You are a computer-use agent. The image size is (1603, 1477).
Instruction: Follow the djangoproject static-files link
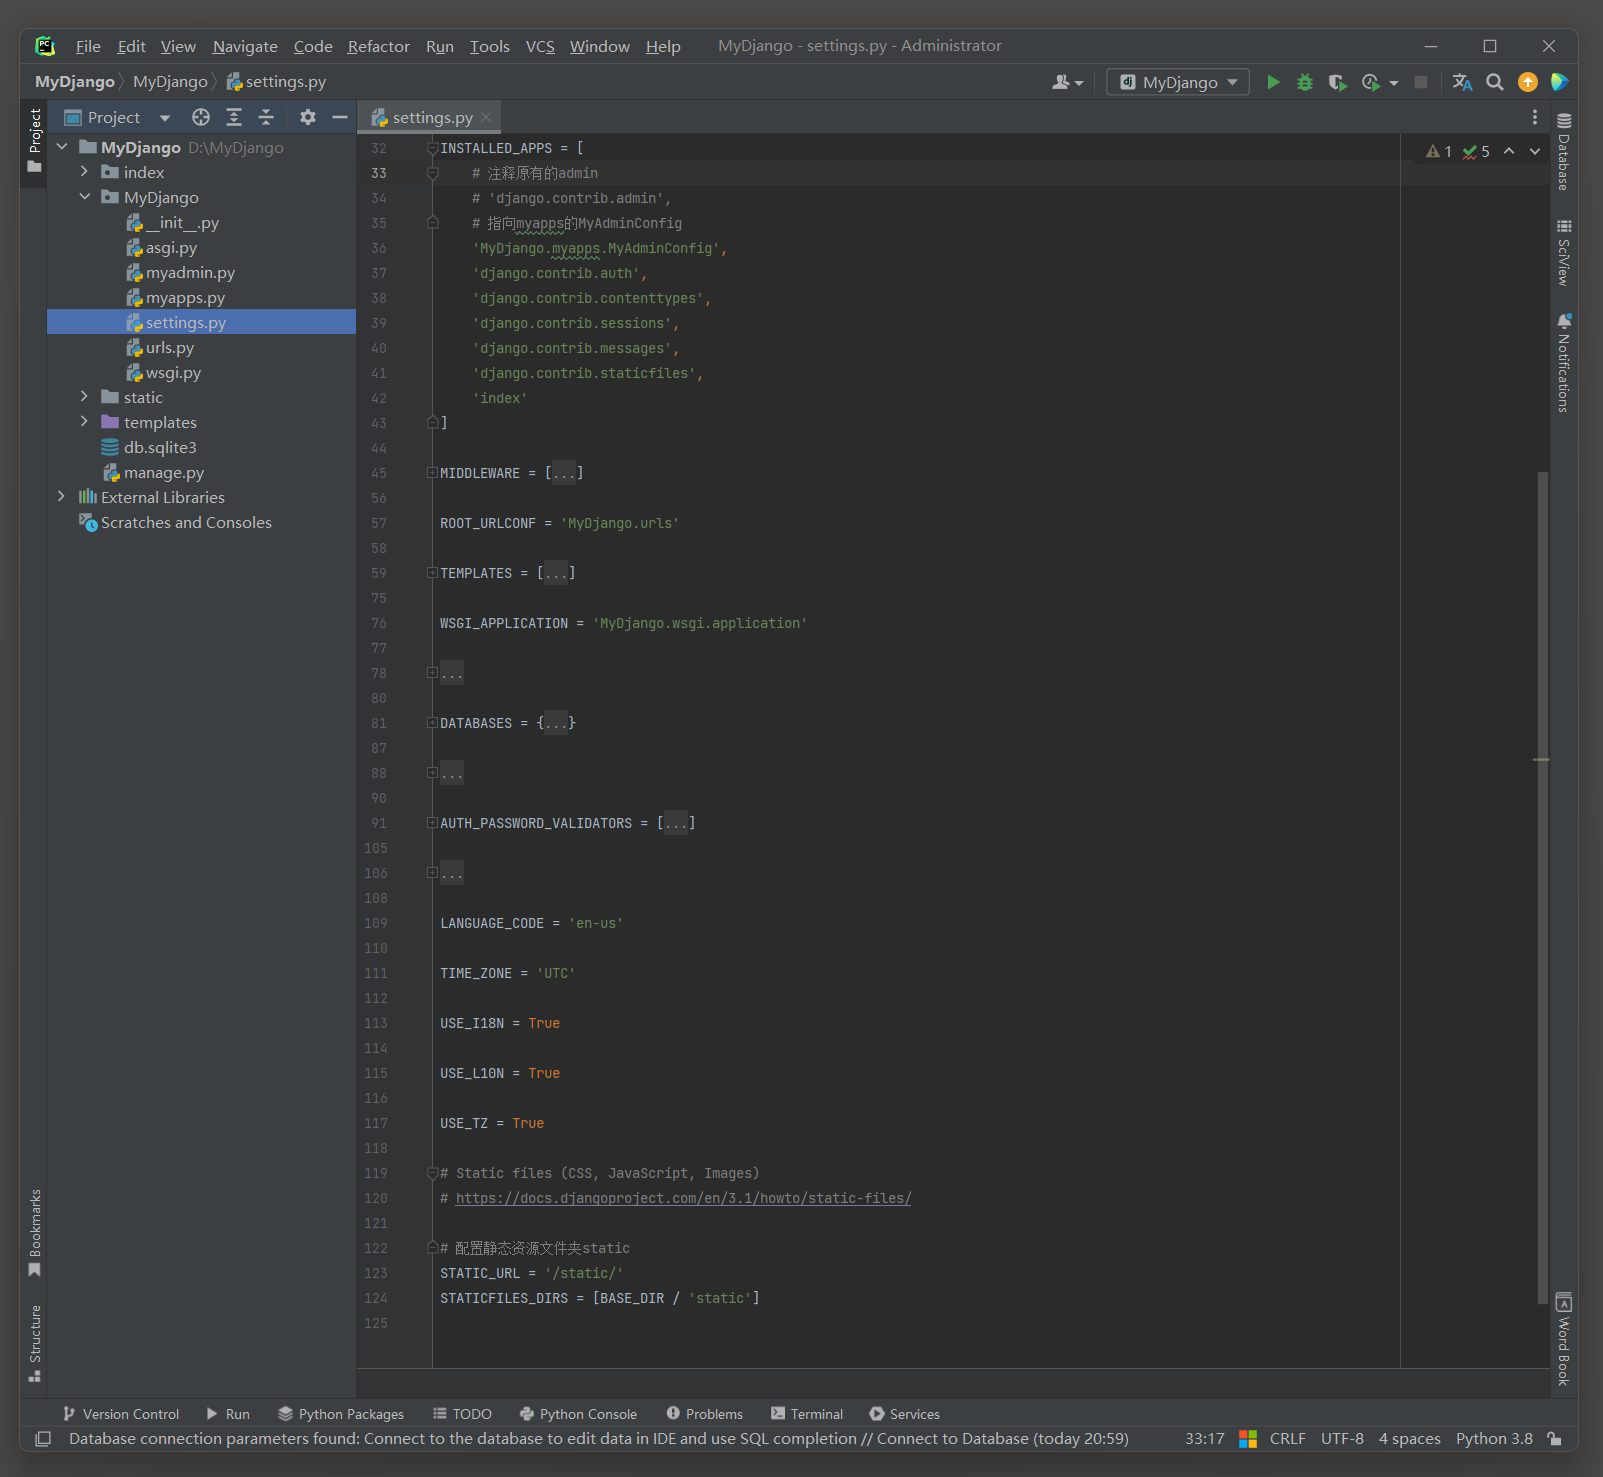[683, 1198]
